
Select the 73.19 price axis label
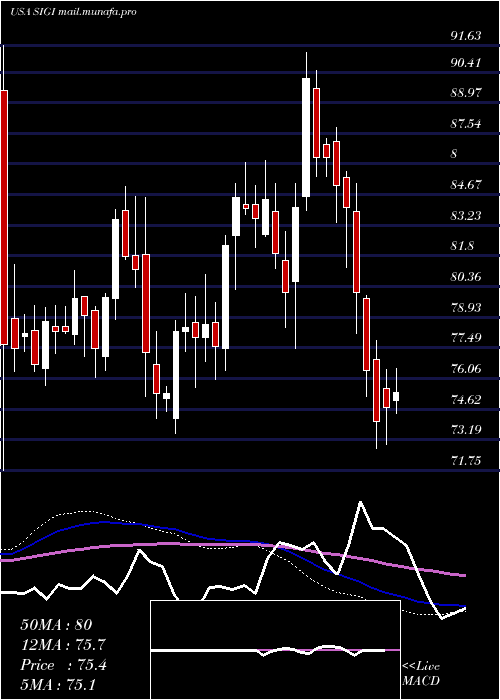[466, 430]
